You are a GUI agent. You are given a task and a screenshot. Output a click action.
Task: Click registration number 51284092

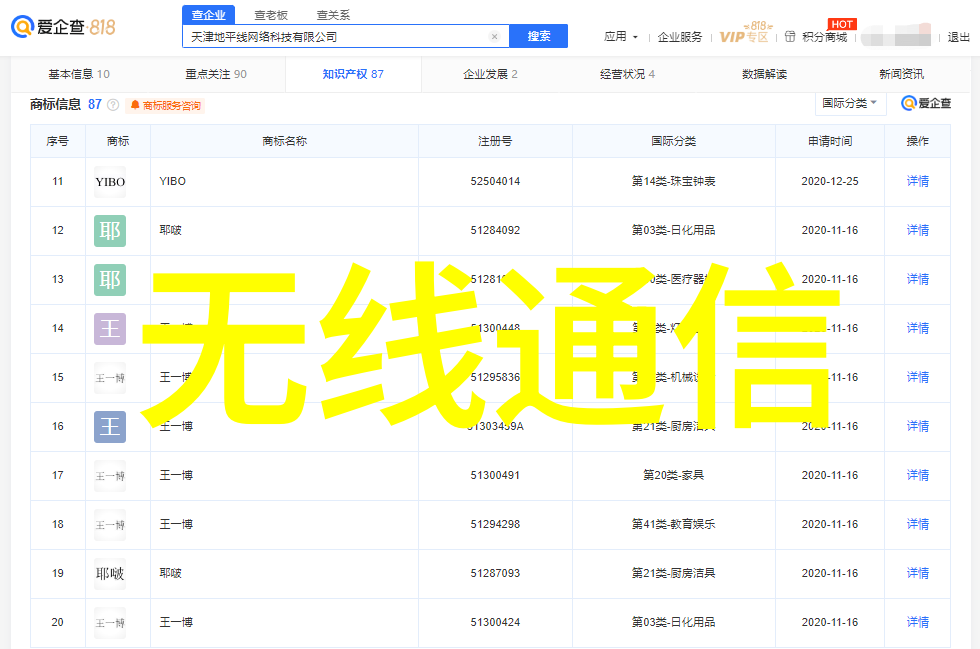coord(495,230)
